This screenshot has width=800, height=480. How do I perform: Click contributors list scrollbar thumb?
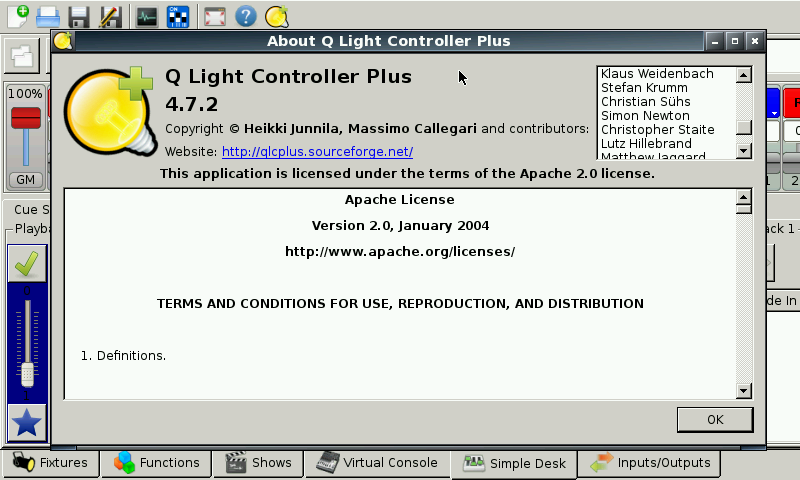coord(744,128)
